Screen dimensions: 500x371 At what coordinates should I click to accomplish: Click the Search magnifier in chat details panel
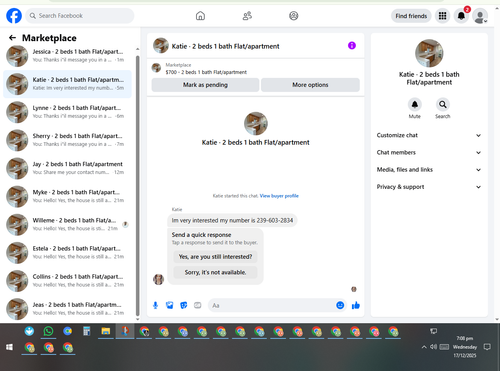[x=443, y=104]
